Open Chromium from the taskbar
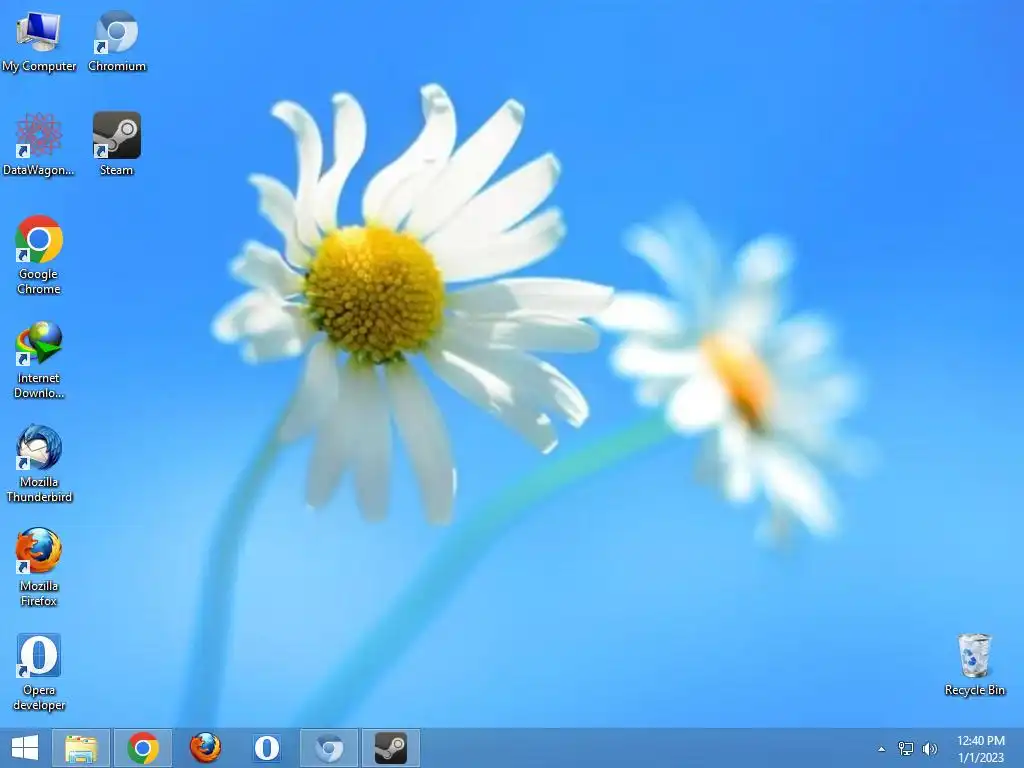Screen dimensions: 1024x768 pyautogui.click(x=329, y=748)
